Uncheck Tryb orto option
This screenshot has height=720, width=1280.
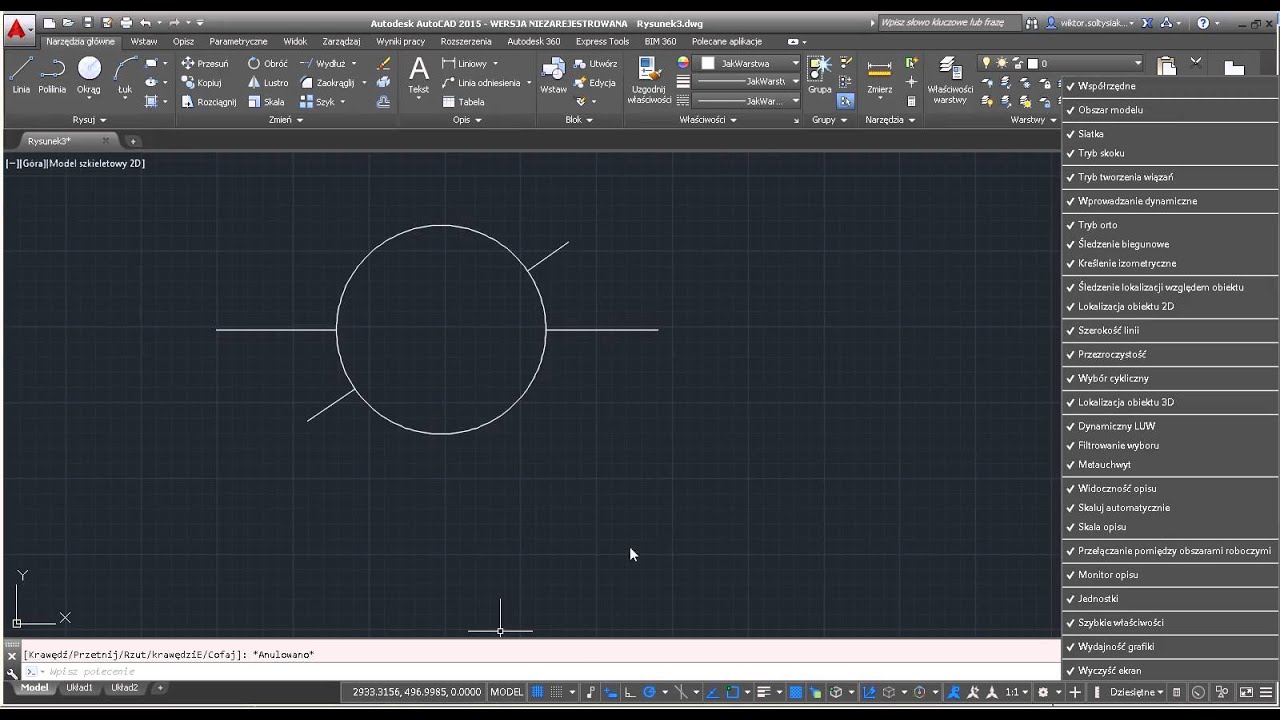[1170, 225]
